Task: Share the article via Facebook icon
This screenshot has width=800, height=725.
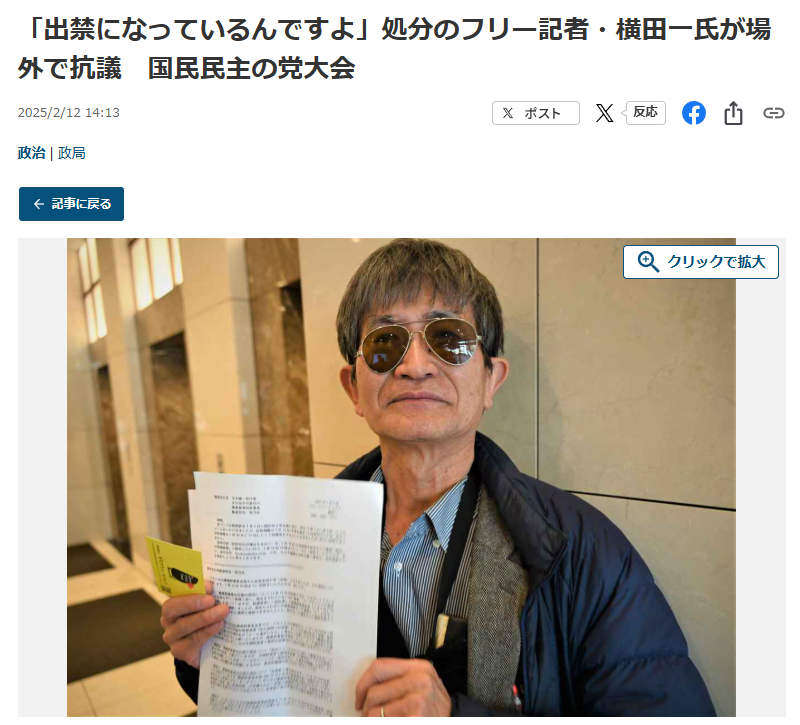Action: click(694, 113)
